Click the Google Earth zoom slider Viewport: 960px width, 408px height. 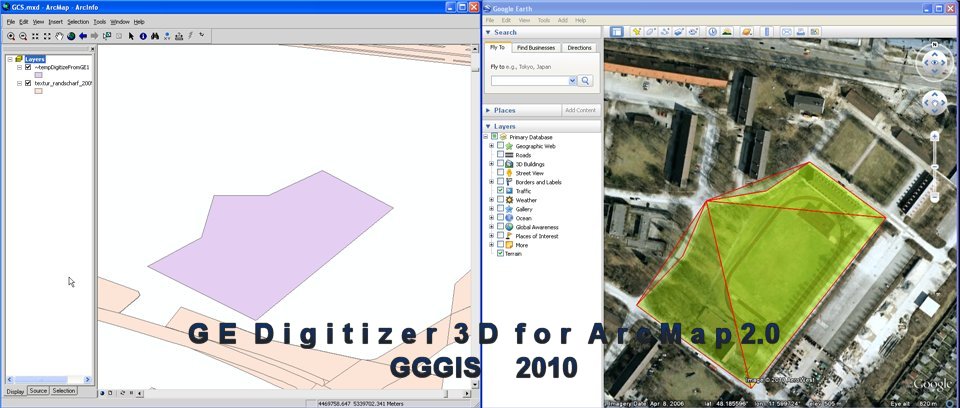click(934, 166)
